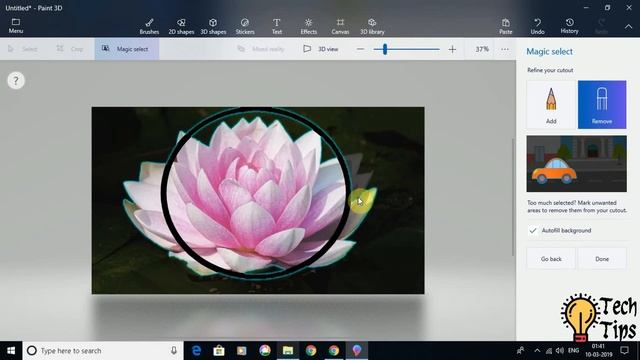Click the Magic select tool
The width and height of the screenshot is (640, 360).
click(x=127, y=49)
